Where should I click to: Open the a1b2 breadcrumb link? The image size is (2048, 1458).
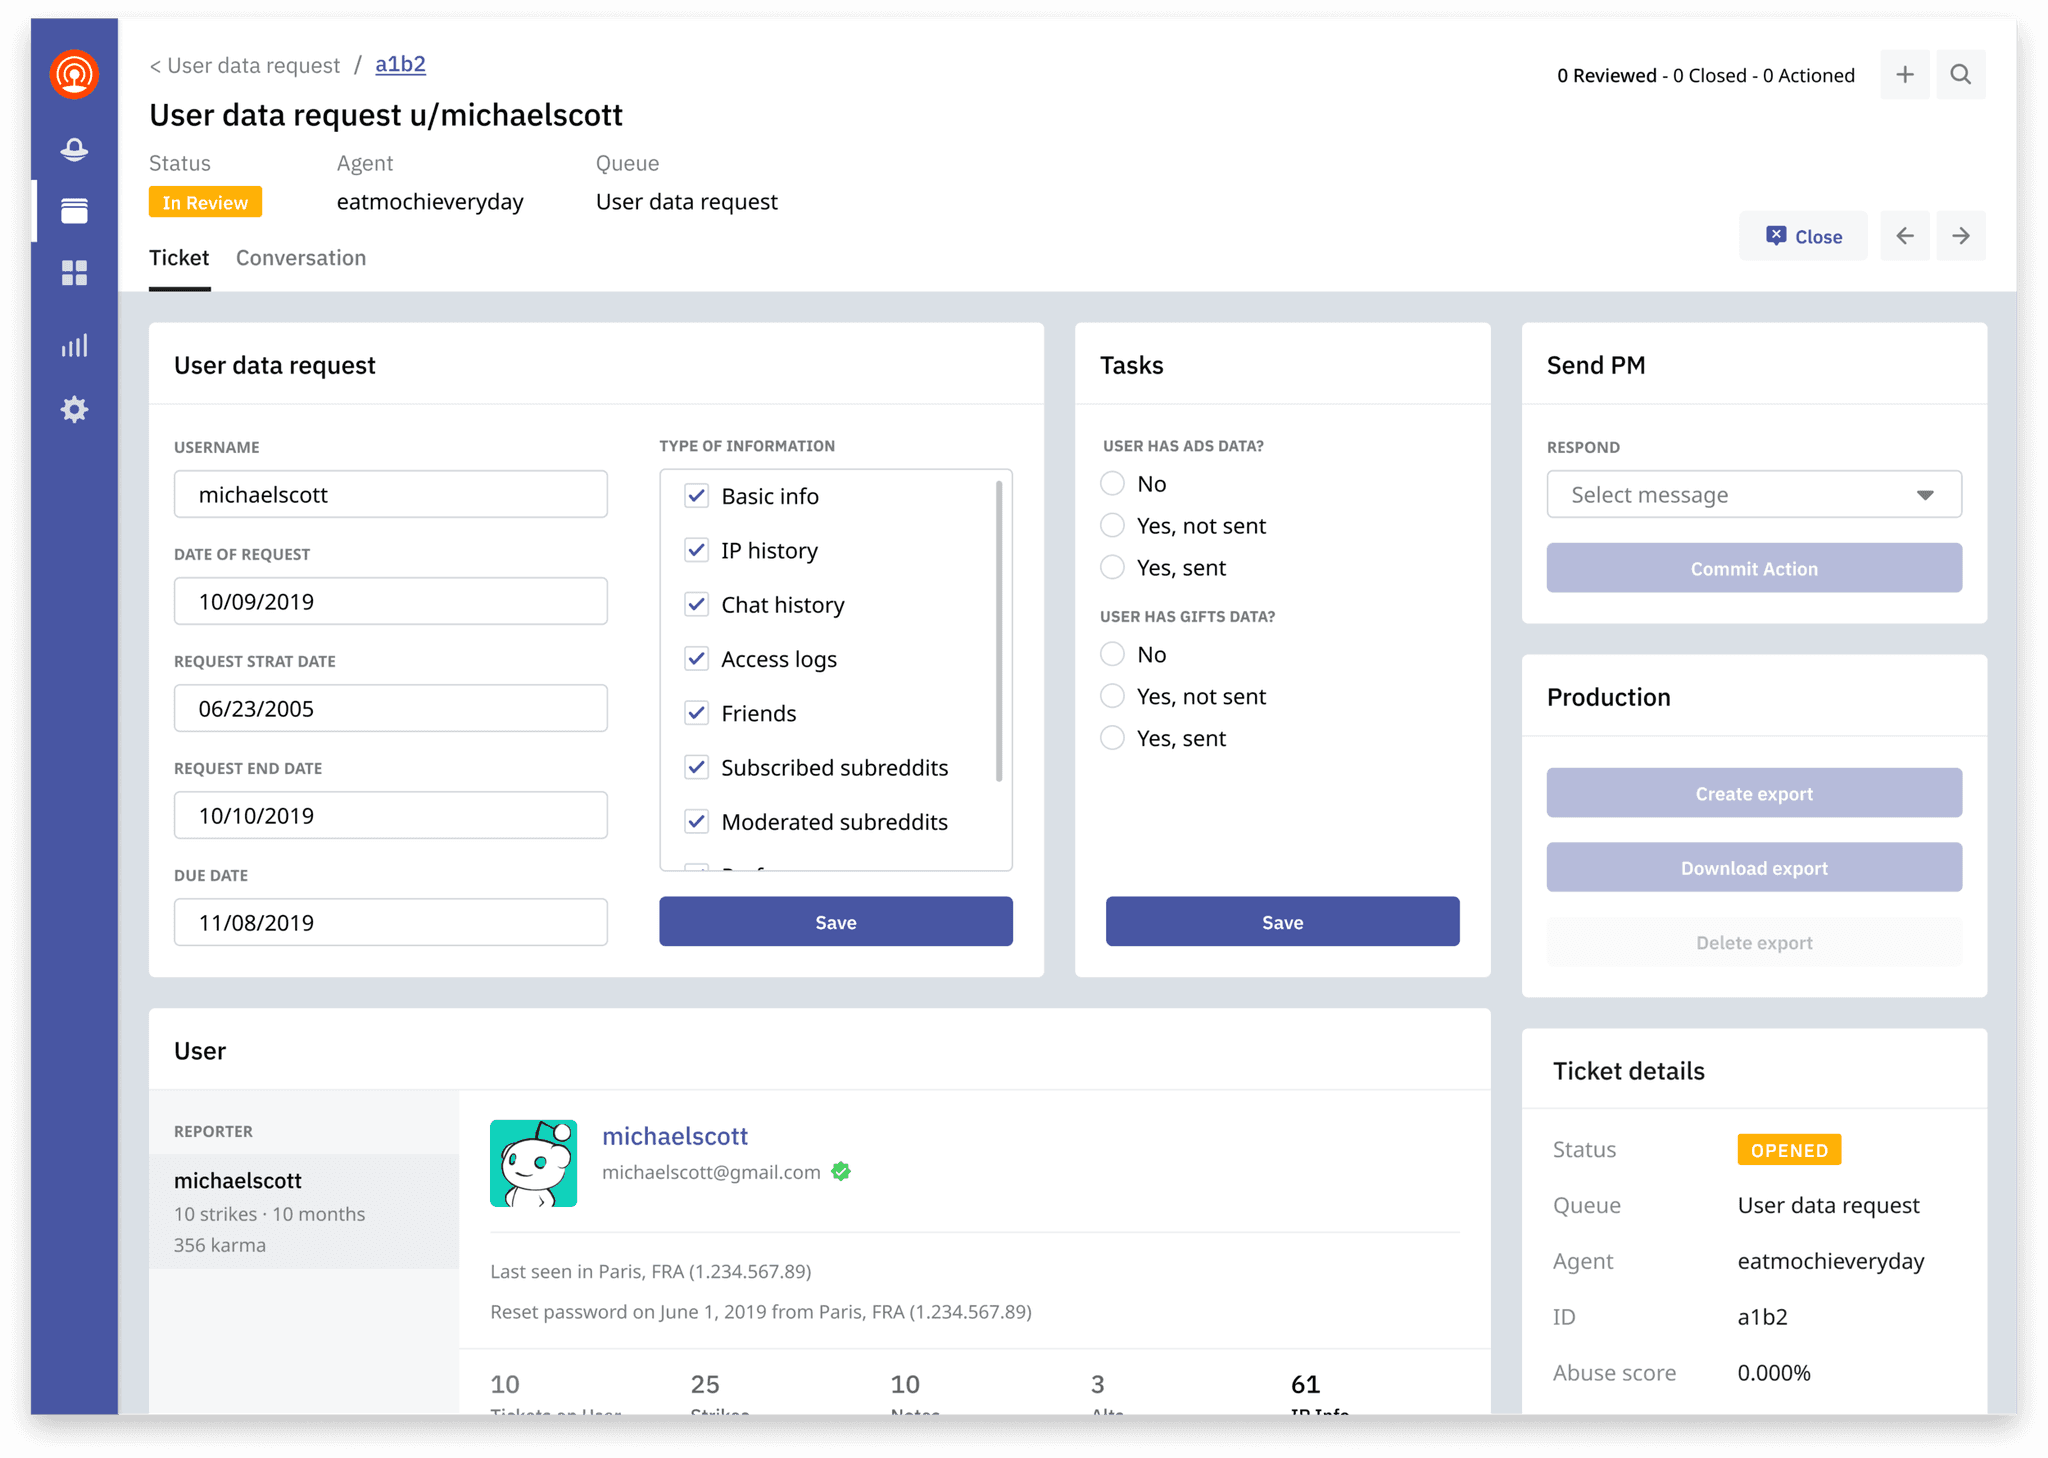(x=400, y=65)
